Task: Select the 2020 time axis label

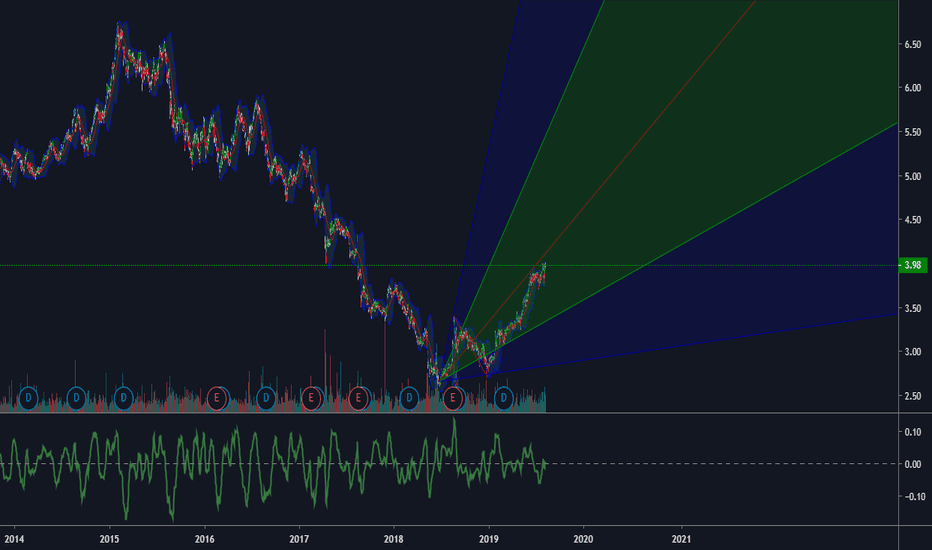Action: (583, 539)
